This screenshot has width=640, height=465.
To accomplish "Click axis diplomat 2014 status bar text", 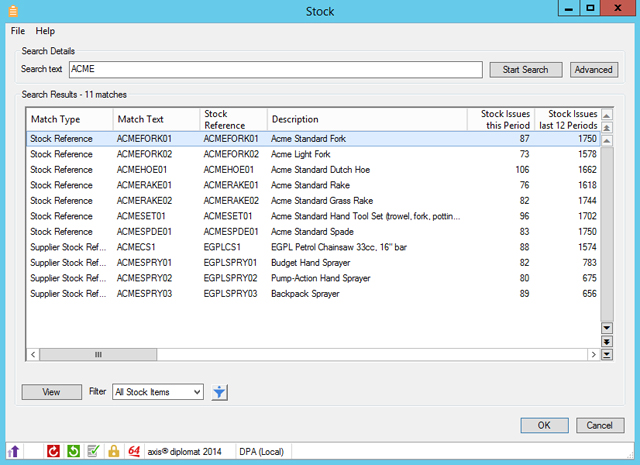I will tap(184, 452).
